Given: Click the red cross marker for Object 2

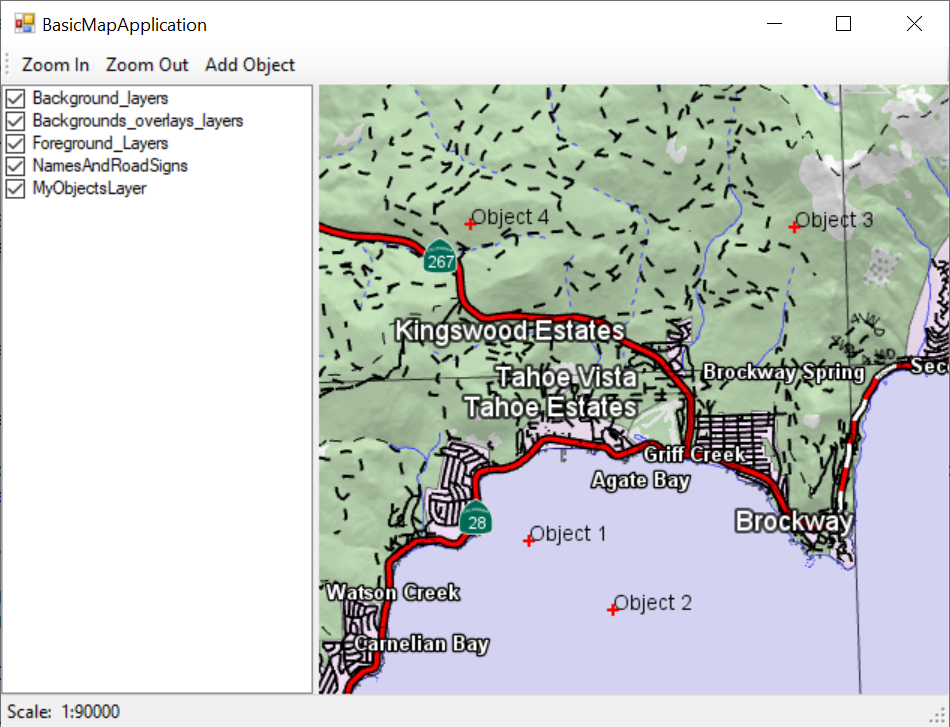Looking at the screenshot, I should [613, 609].
